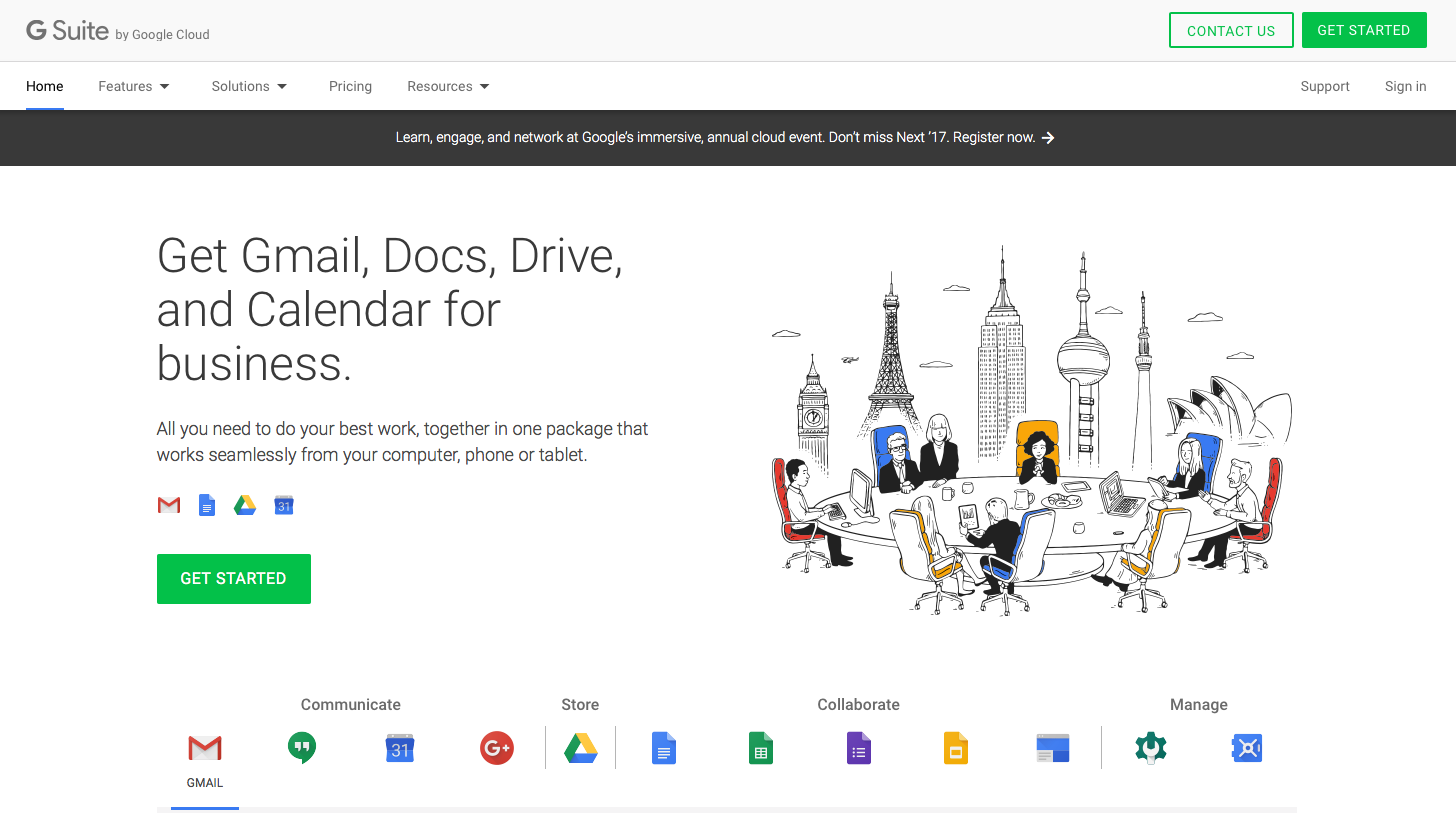This screenshot has width=1456, height=813.
Task: Select the Calendar icon in Communicate
Action: pos(400,748)
